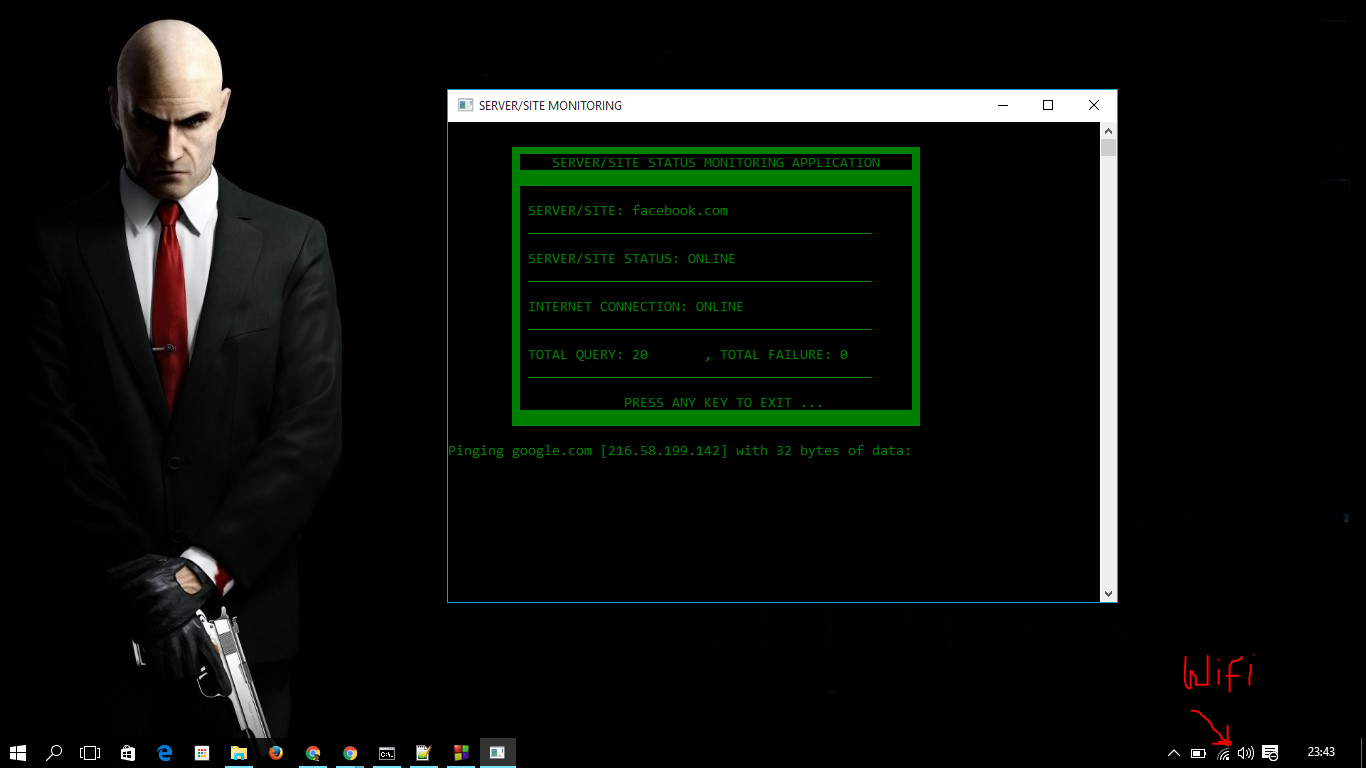The image size is (1366, 768).
Task: Show hidden tray icons chevron
Action: click(x=1174, y=753)
